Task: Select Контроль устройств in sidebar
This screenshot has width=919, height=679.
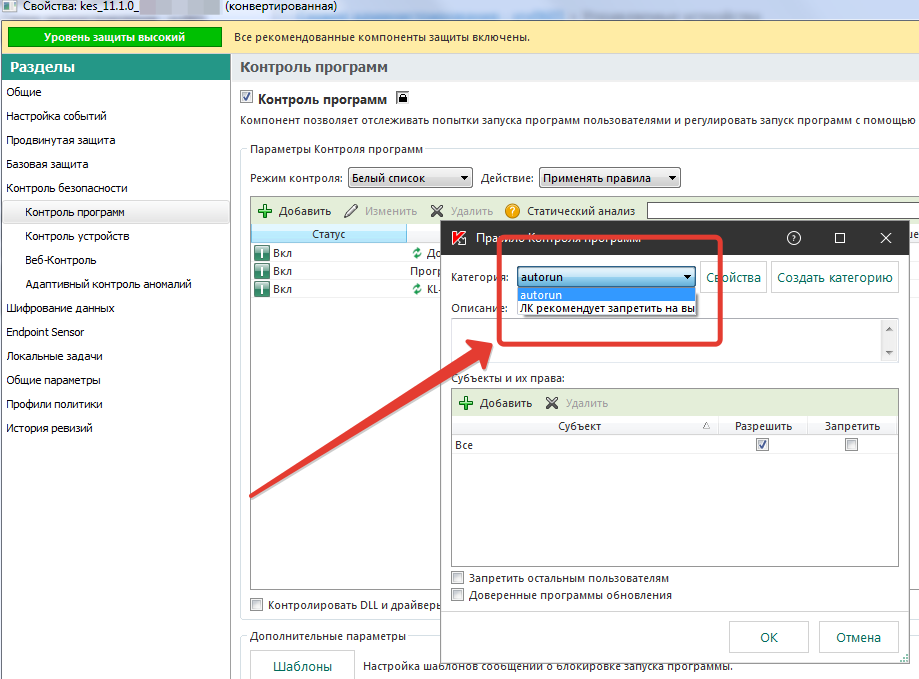Action: point(77,236)
